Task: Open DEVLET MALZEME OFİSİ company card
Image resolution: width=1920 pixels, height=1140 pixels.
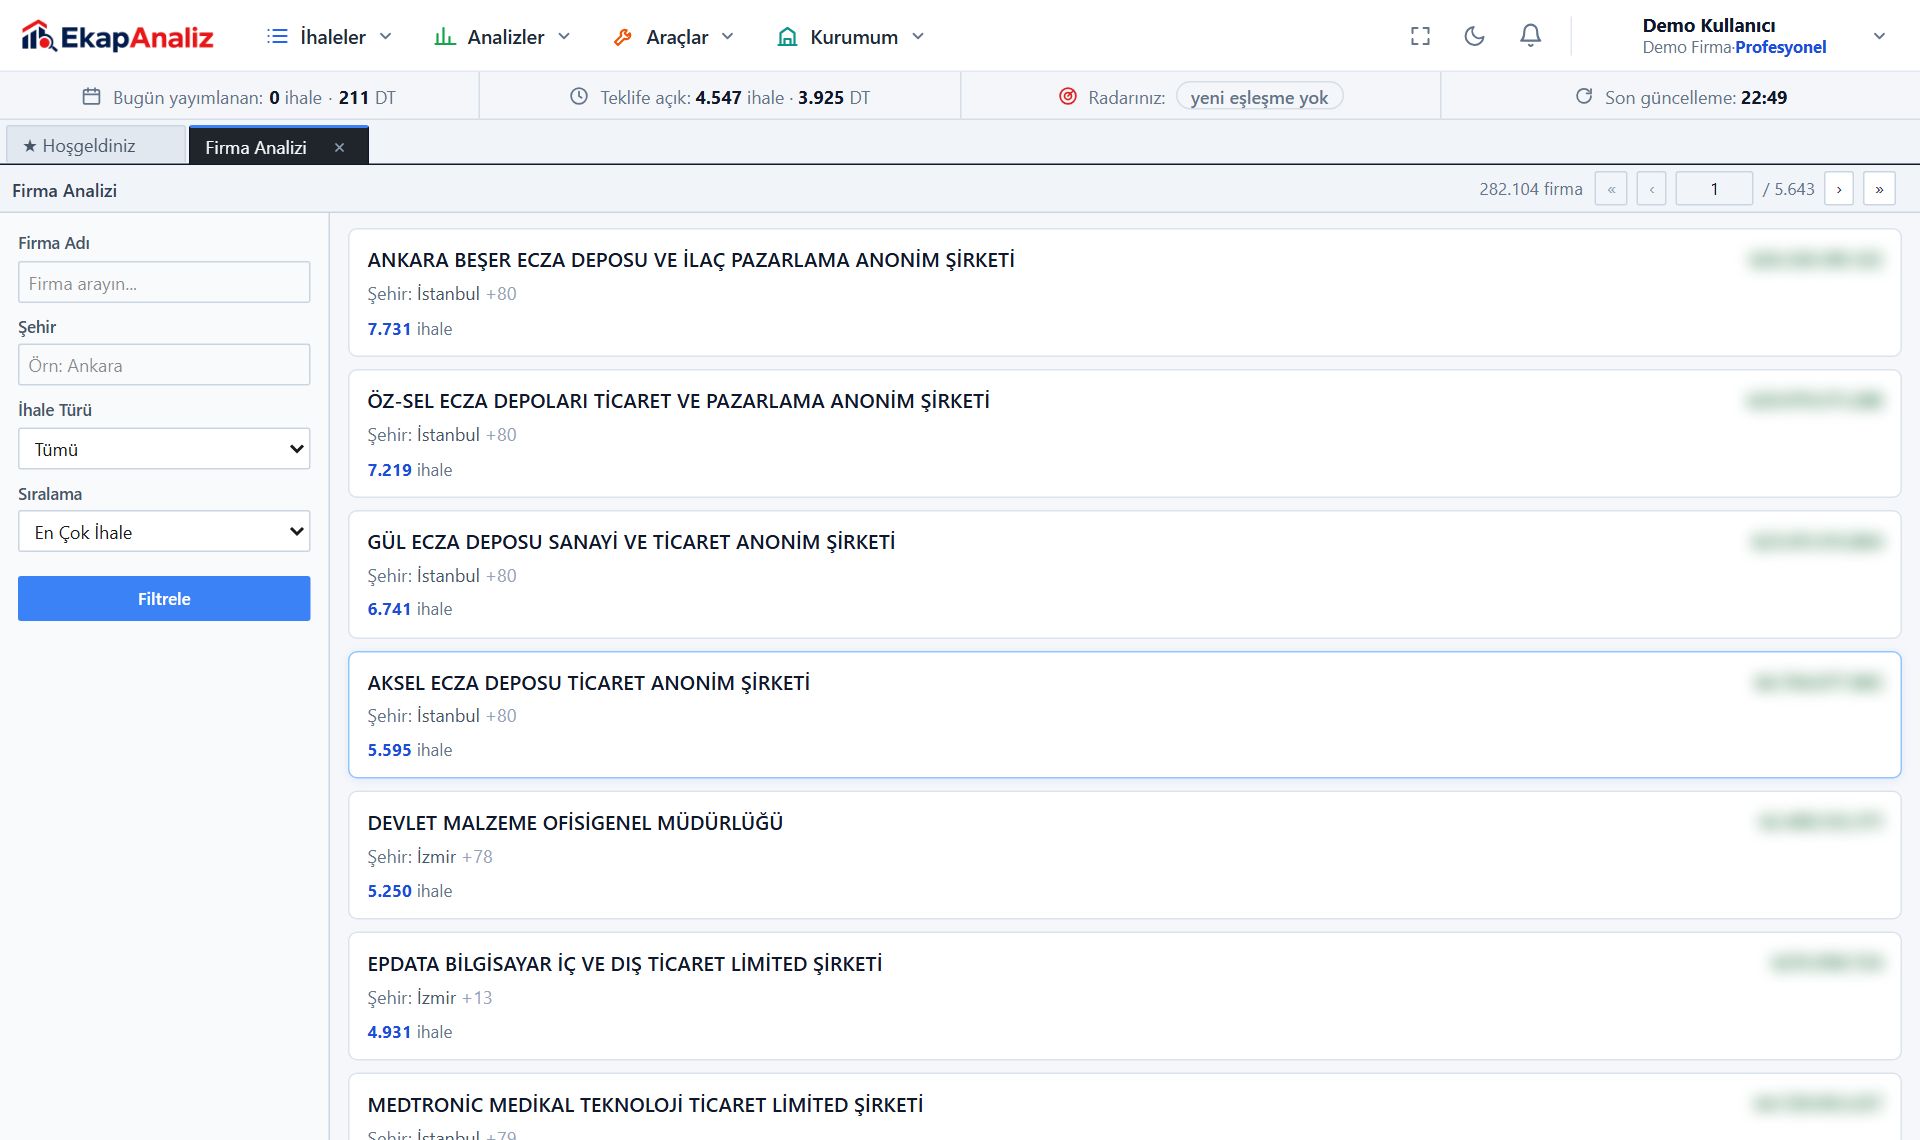Action: pos(1124,856)
